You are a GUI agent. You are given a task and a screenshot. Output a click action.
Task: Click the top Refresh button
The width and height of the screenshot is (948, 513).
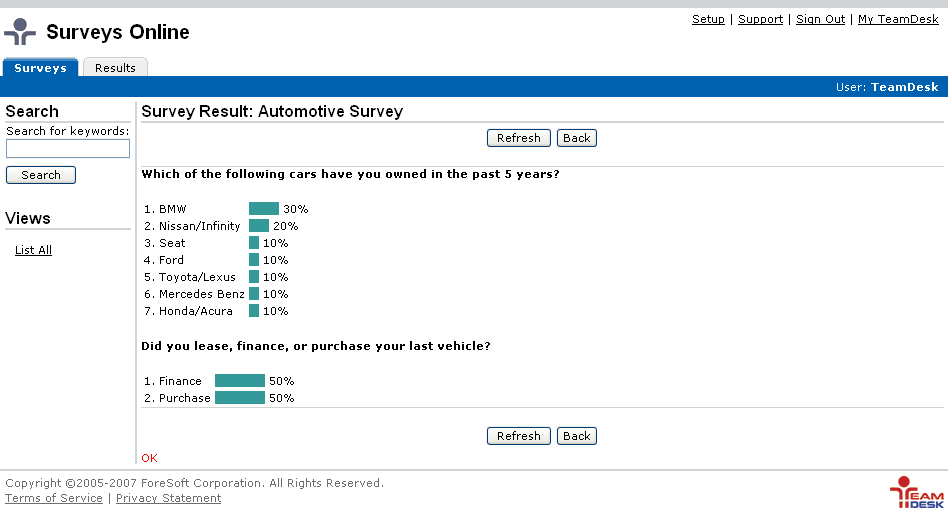click(x=518, y=138)
